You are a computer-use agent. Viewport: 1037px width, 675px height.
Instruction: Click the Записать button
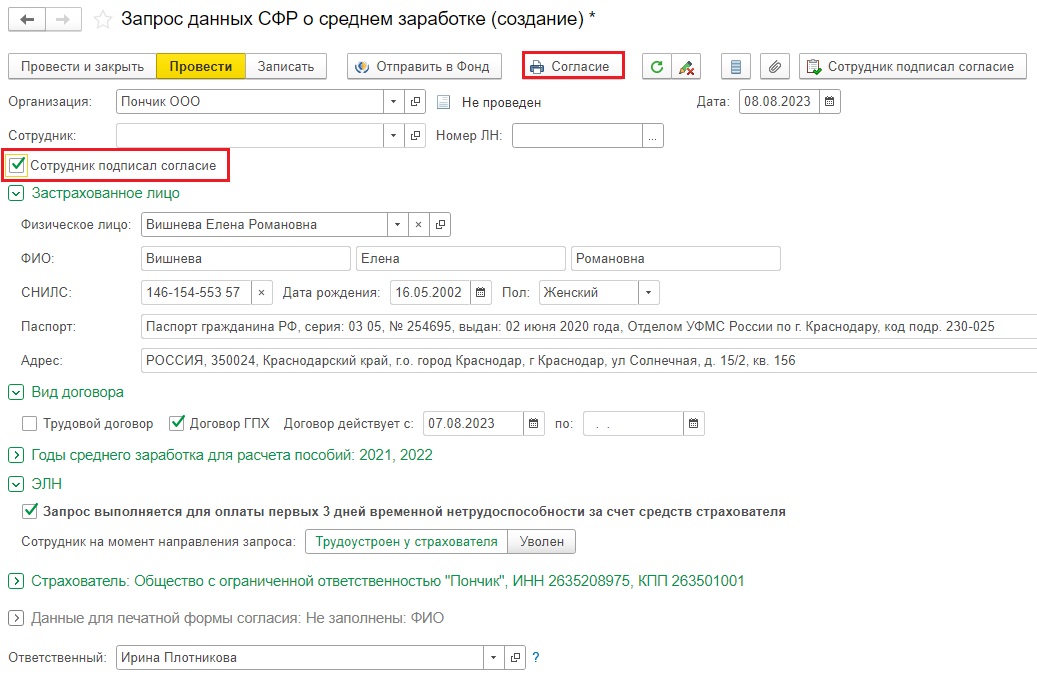click(286, 67)
